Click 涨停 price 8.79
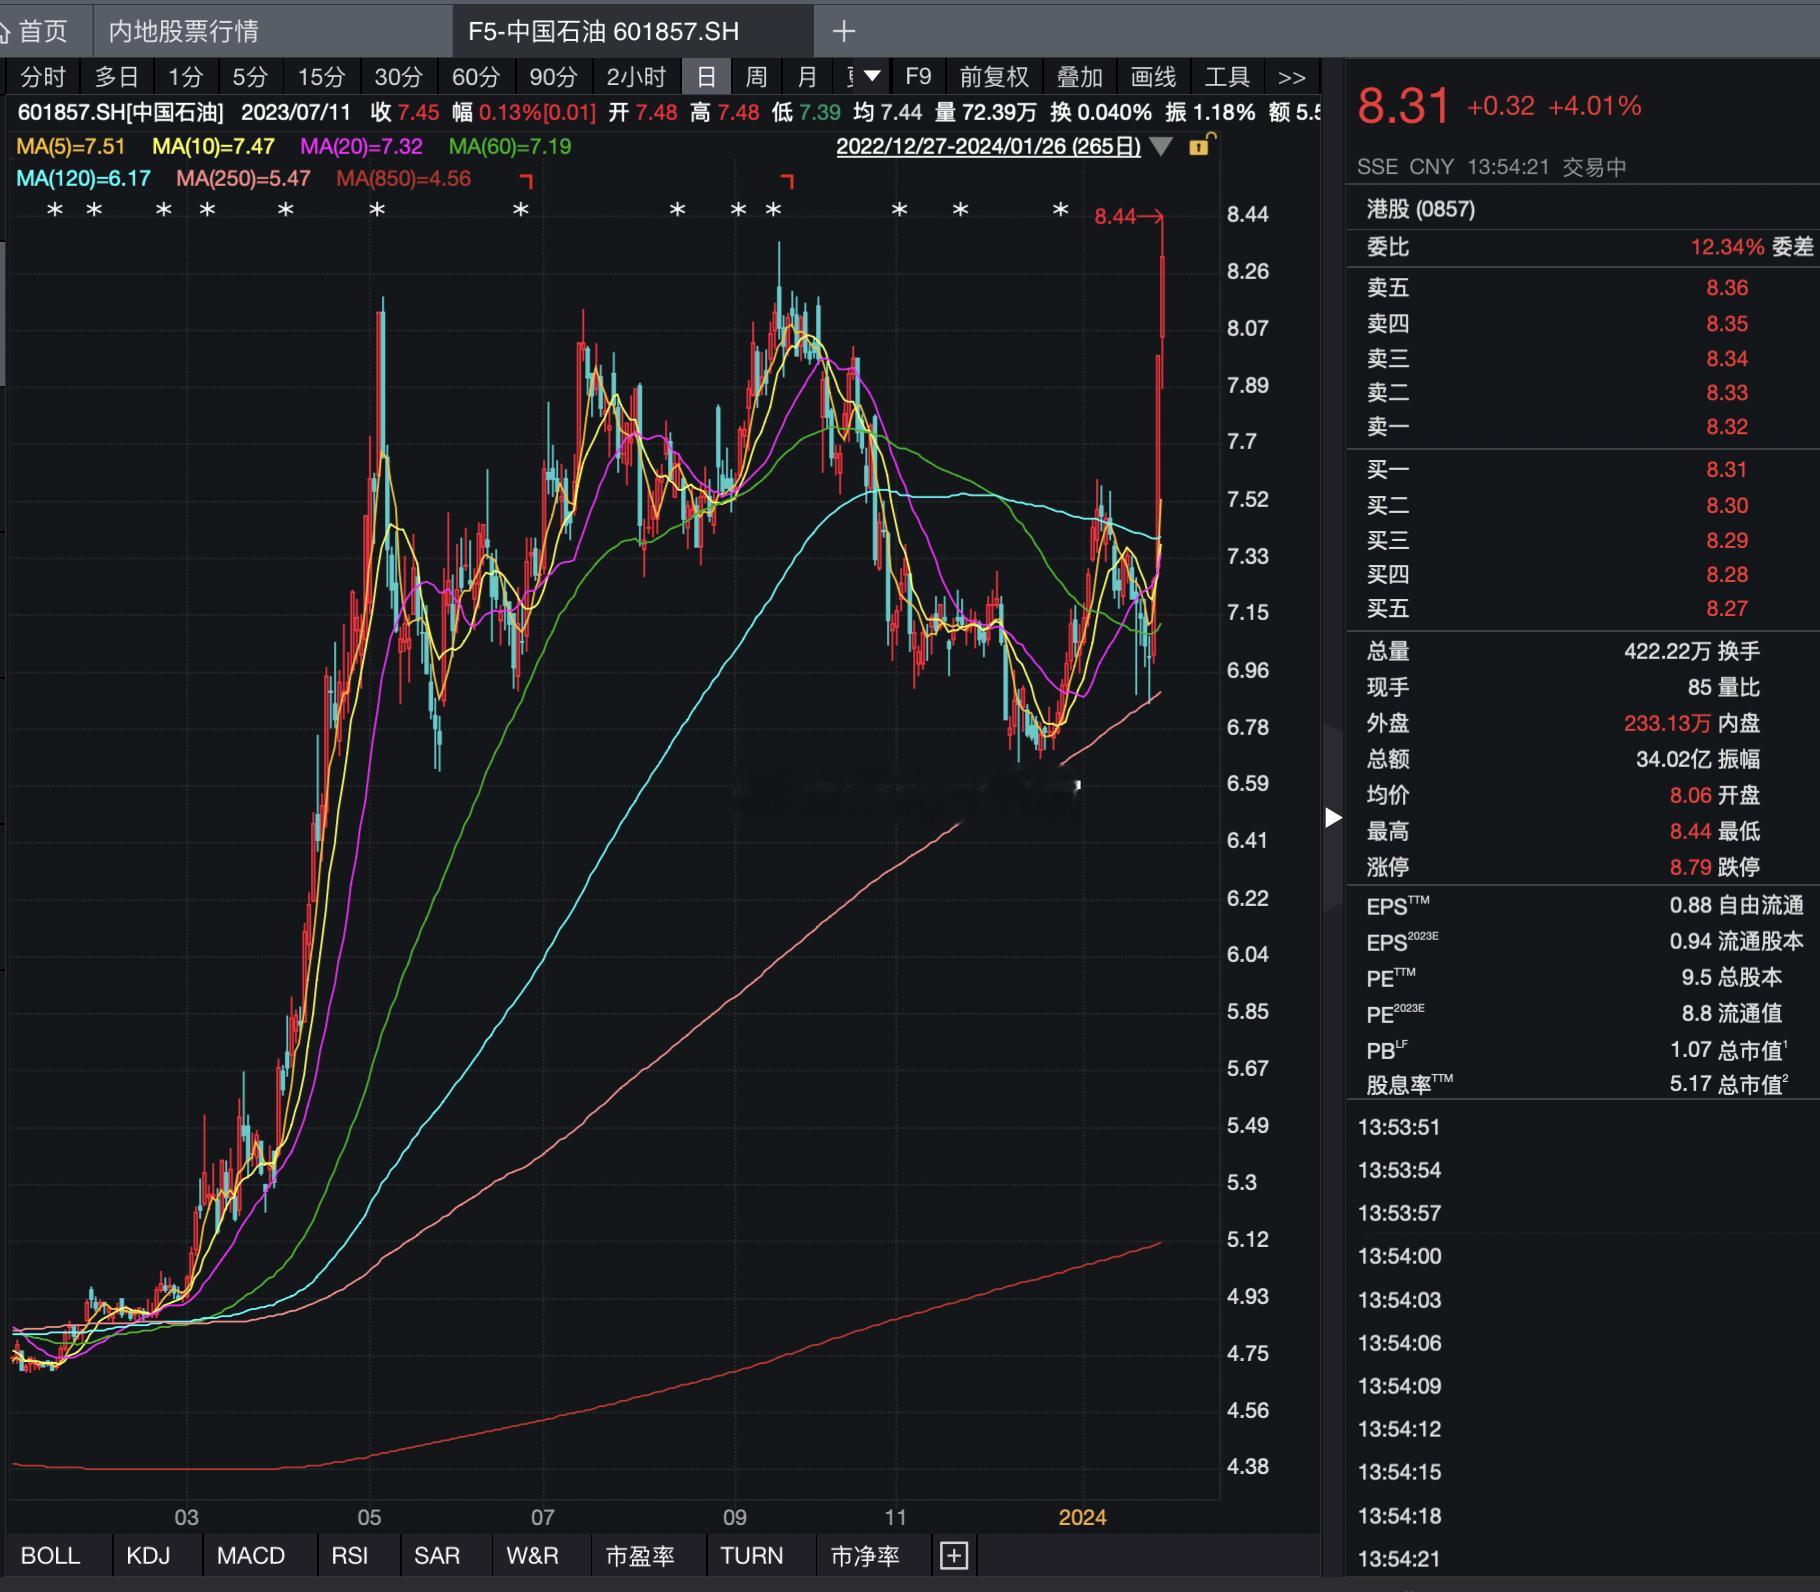 tap(1690, 867)
